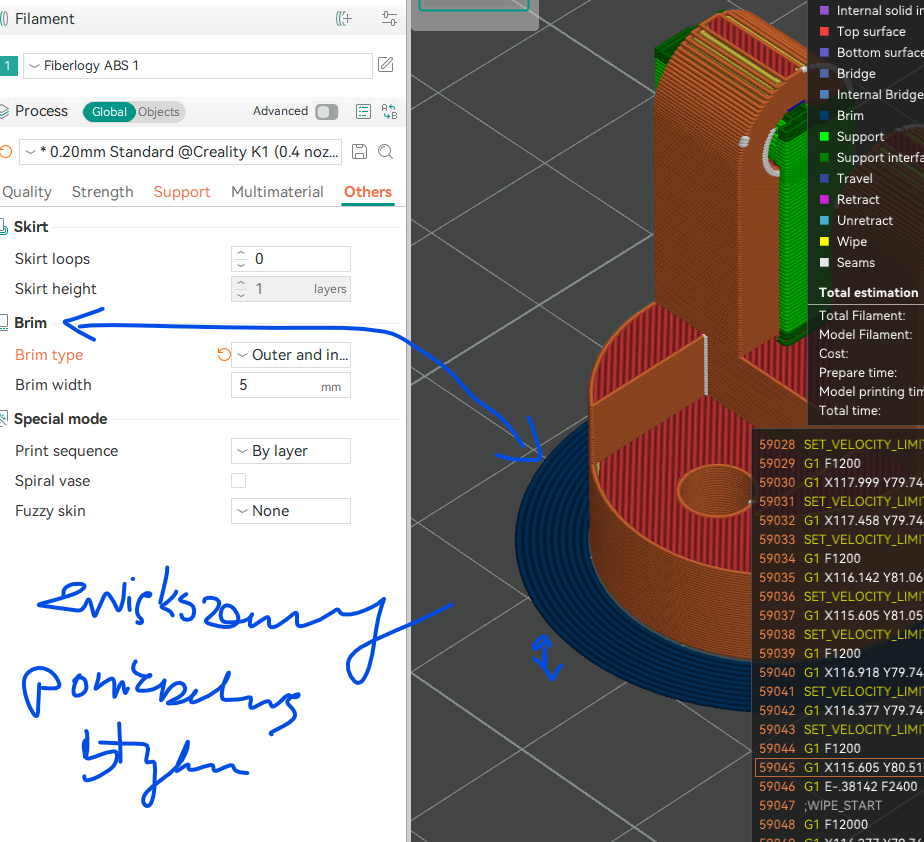Toggle the Advanced mode switch
This screenshot has width=924, height=842.
click(326, 112)
